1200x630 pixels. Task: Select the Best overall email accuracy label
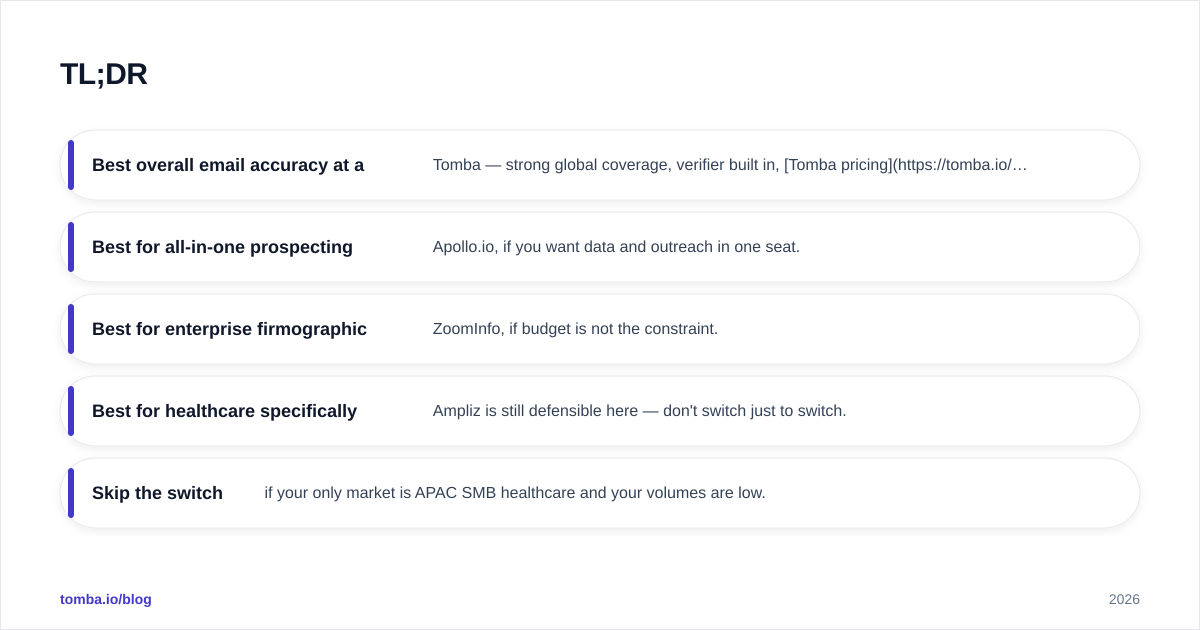click(x=228, y=165)
